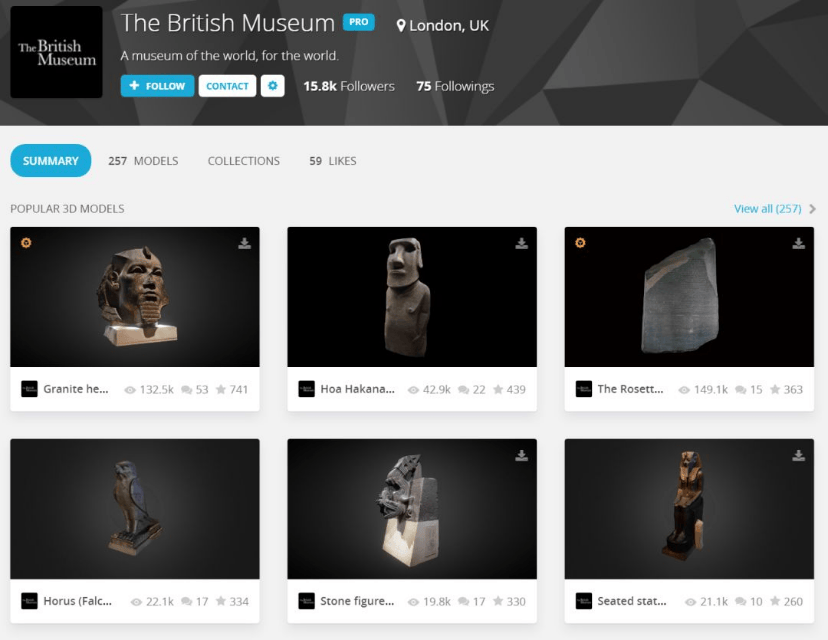828x640 pixels.
Task: Follow The British Museum
Action: point(157,86)
